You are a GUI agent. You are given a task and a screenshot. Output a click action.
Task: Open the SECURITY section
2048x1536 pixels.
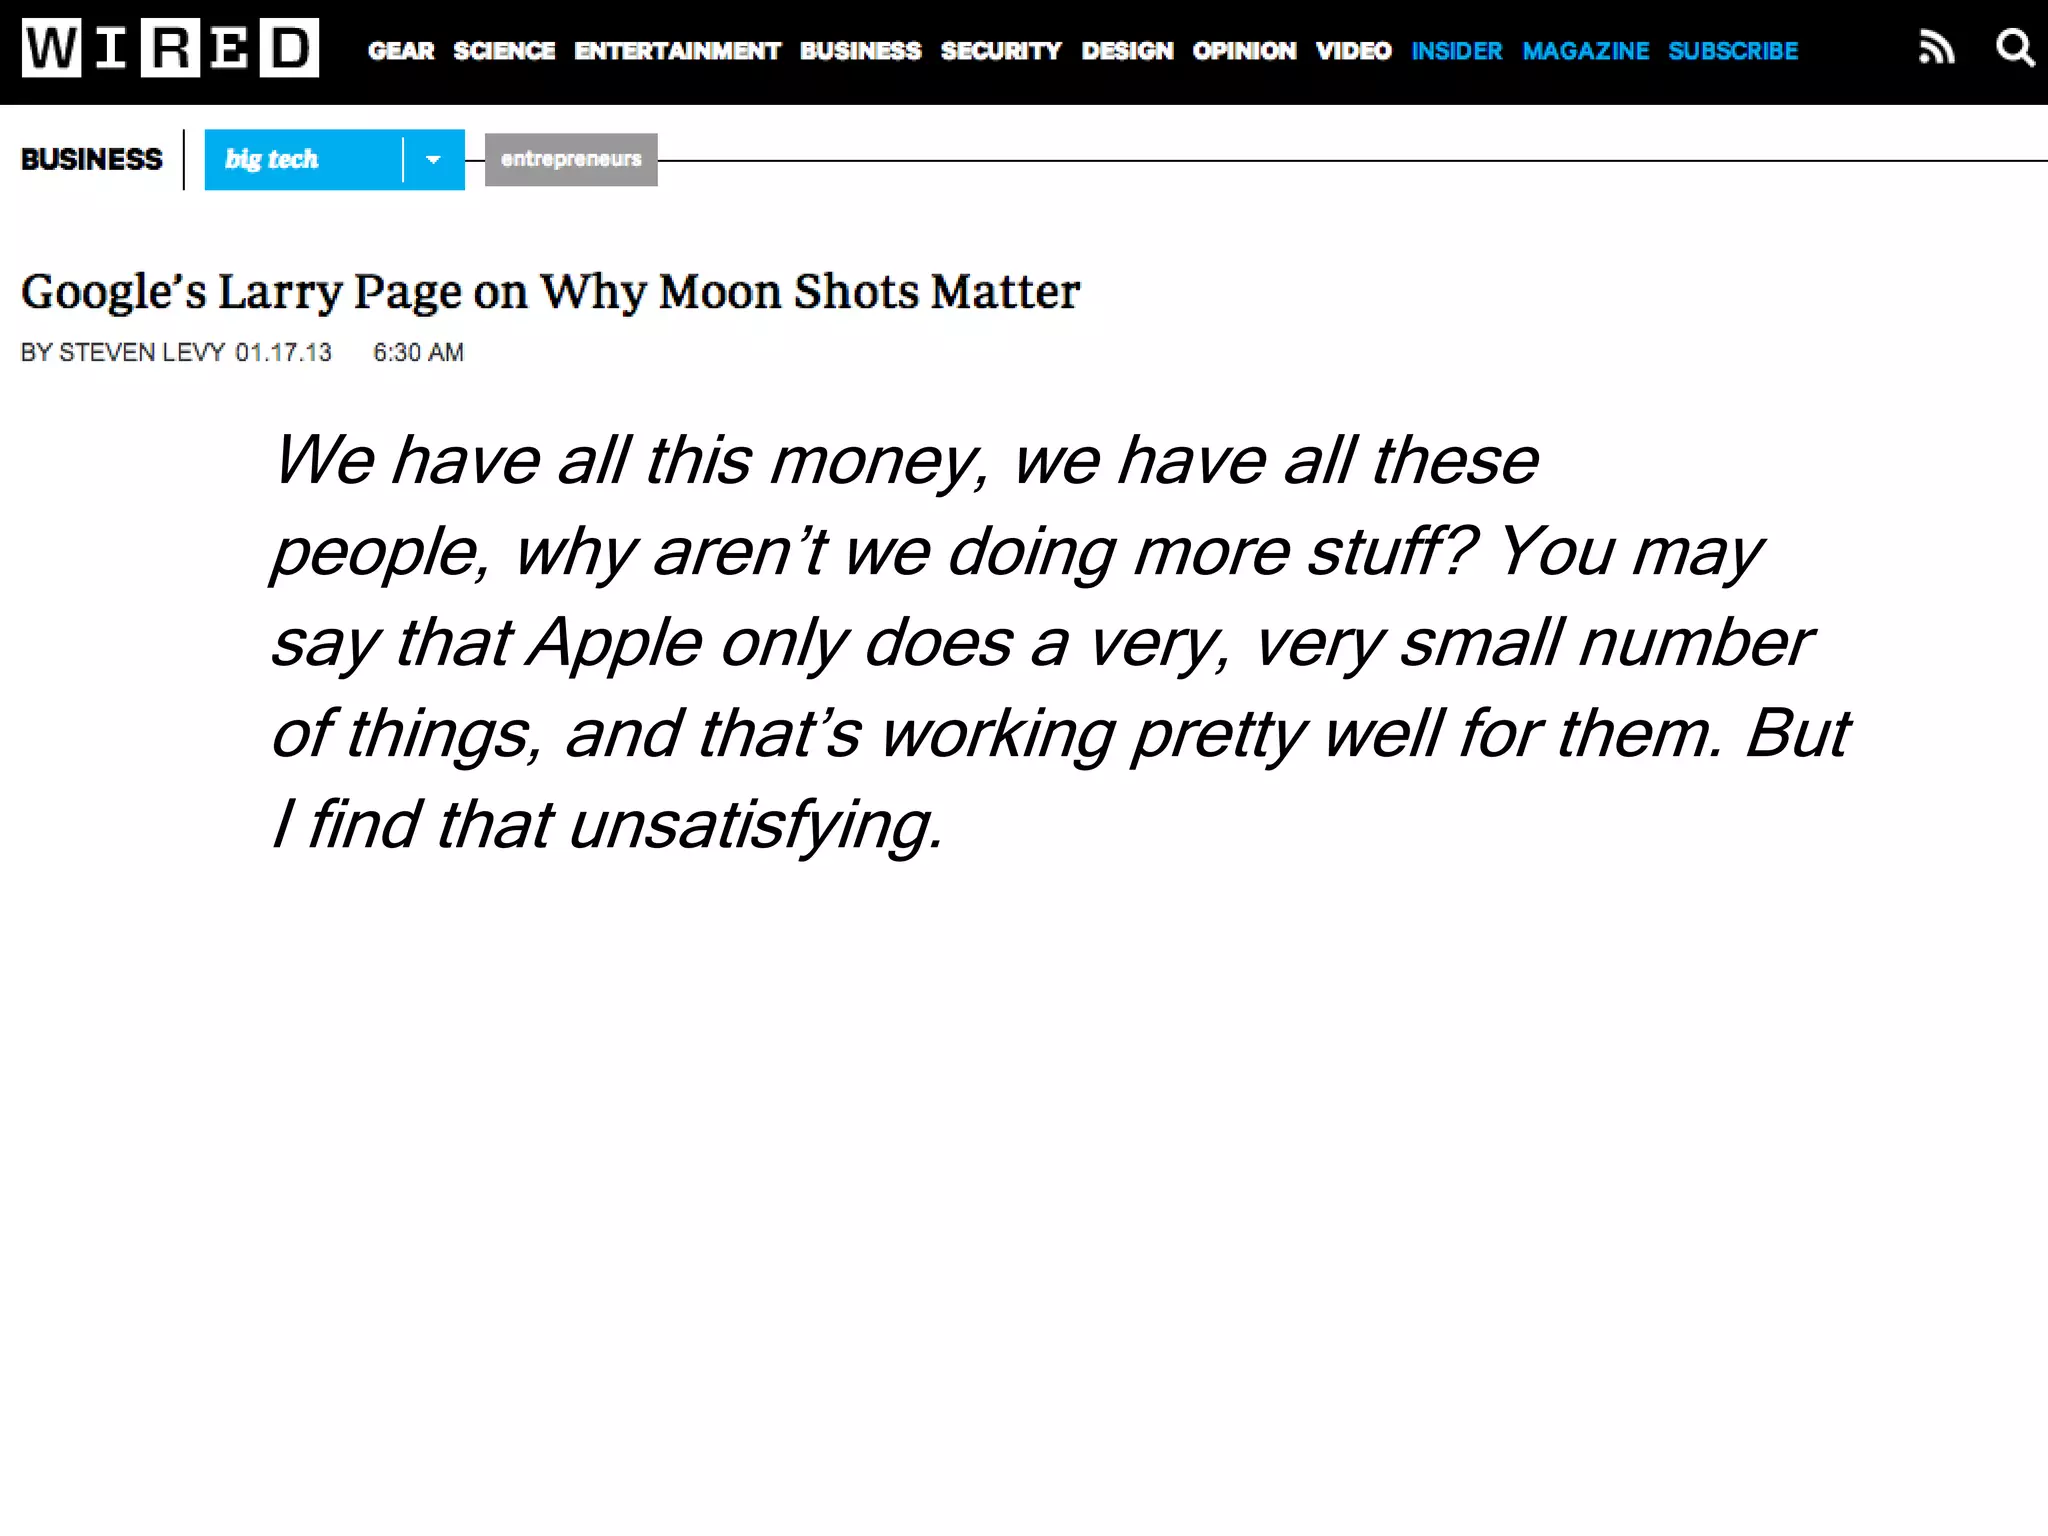tap(1001, 51)
